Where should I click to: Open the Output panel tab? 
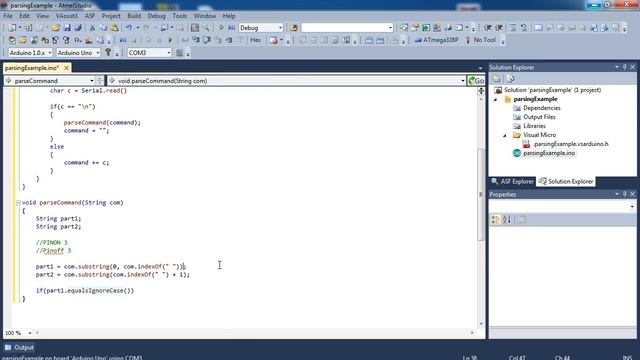coord(19,348)
